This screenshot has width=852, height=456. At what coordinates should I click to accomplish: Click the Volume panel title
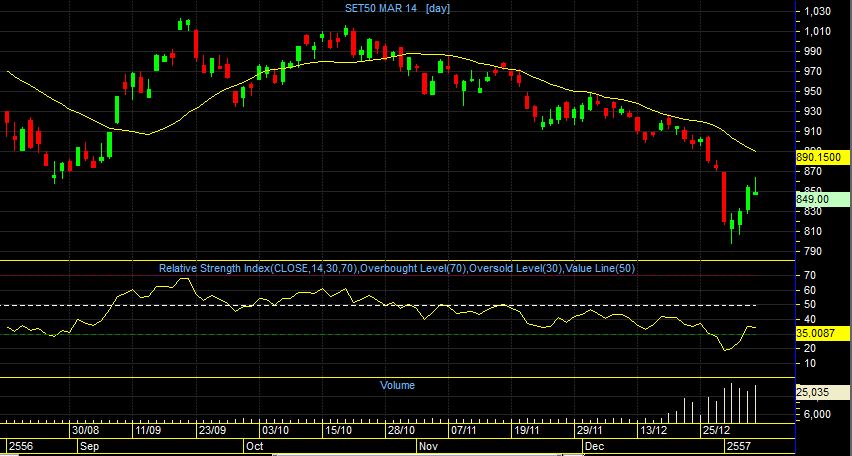click(x=397, y=385)
